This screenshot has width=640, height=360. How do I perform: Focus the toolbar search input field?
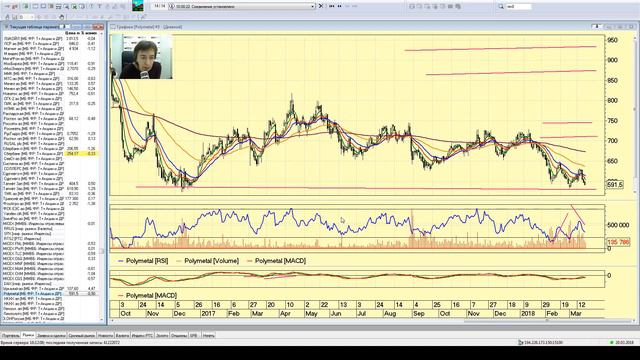point(518,7)
